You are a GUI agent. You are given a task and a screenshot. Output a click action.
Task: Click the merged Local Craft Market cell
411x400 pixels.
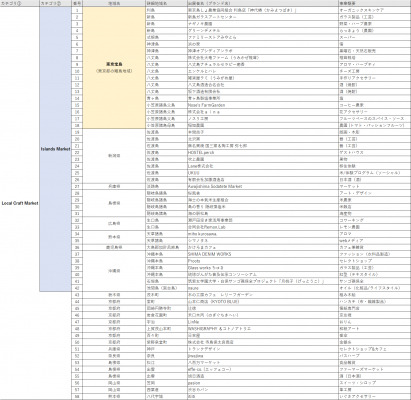click(x=20, y=203)
